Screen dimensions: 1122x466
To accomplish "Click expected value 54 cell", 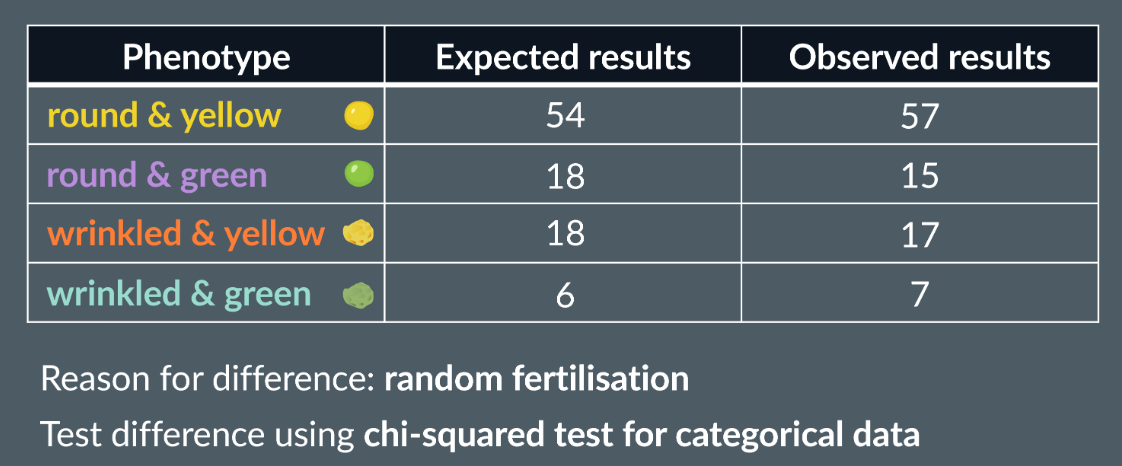I will 564,116.
